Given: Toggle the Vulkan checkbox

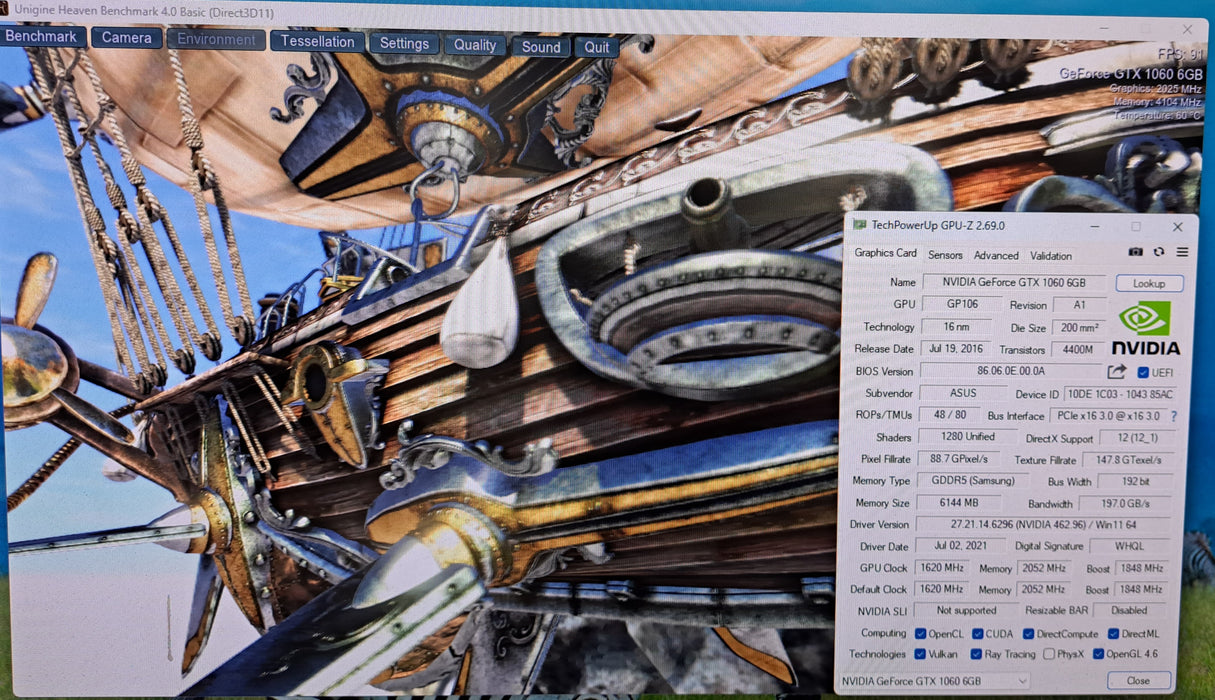Looking at the screenshot, I should [920, 654].
